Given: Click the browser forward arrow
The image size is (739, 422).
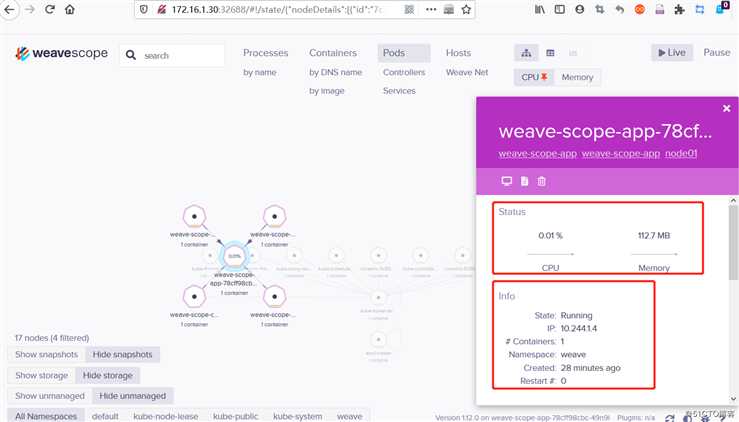Looking at the screenshot, I should pos(30,9).
